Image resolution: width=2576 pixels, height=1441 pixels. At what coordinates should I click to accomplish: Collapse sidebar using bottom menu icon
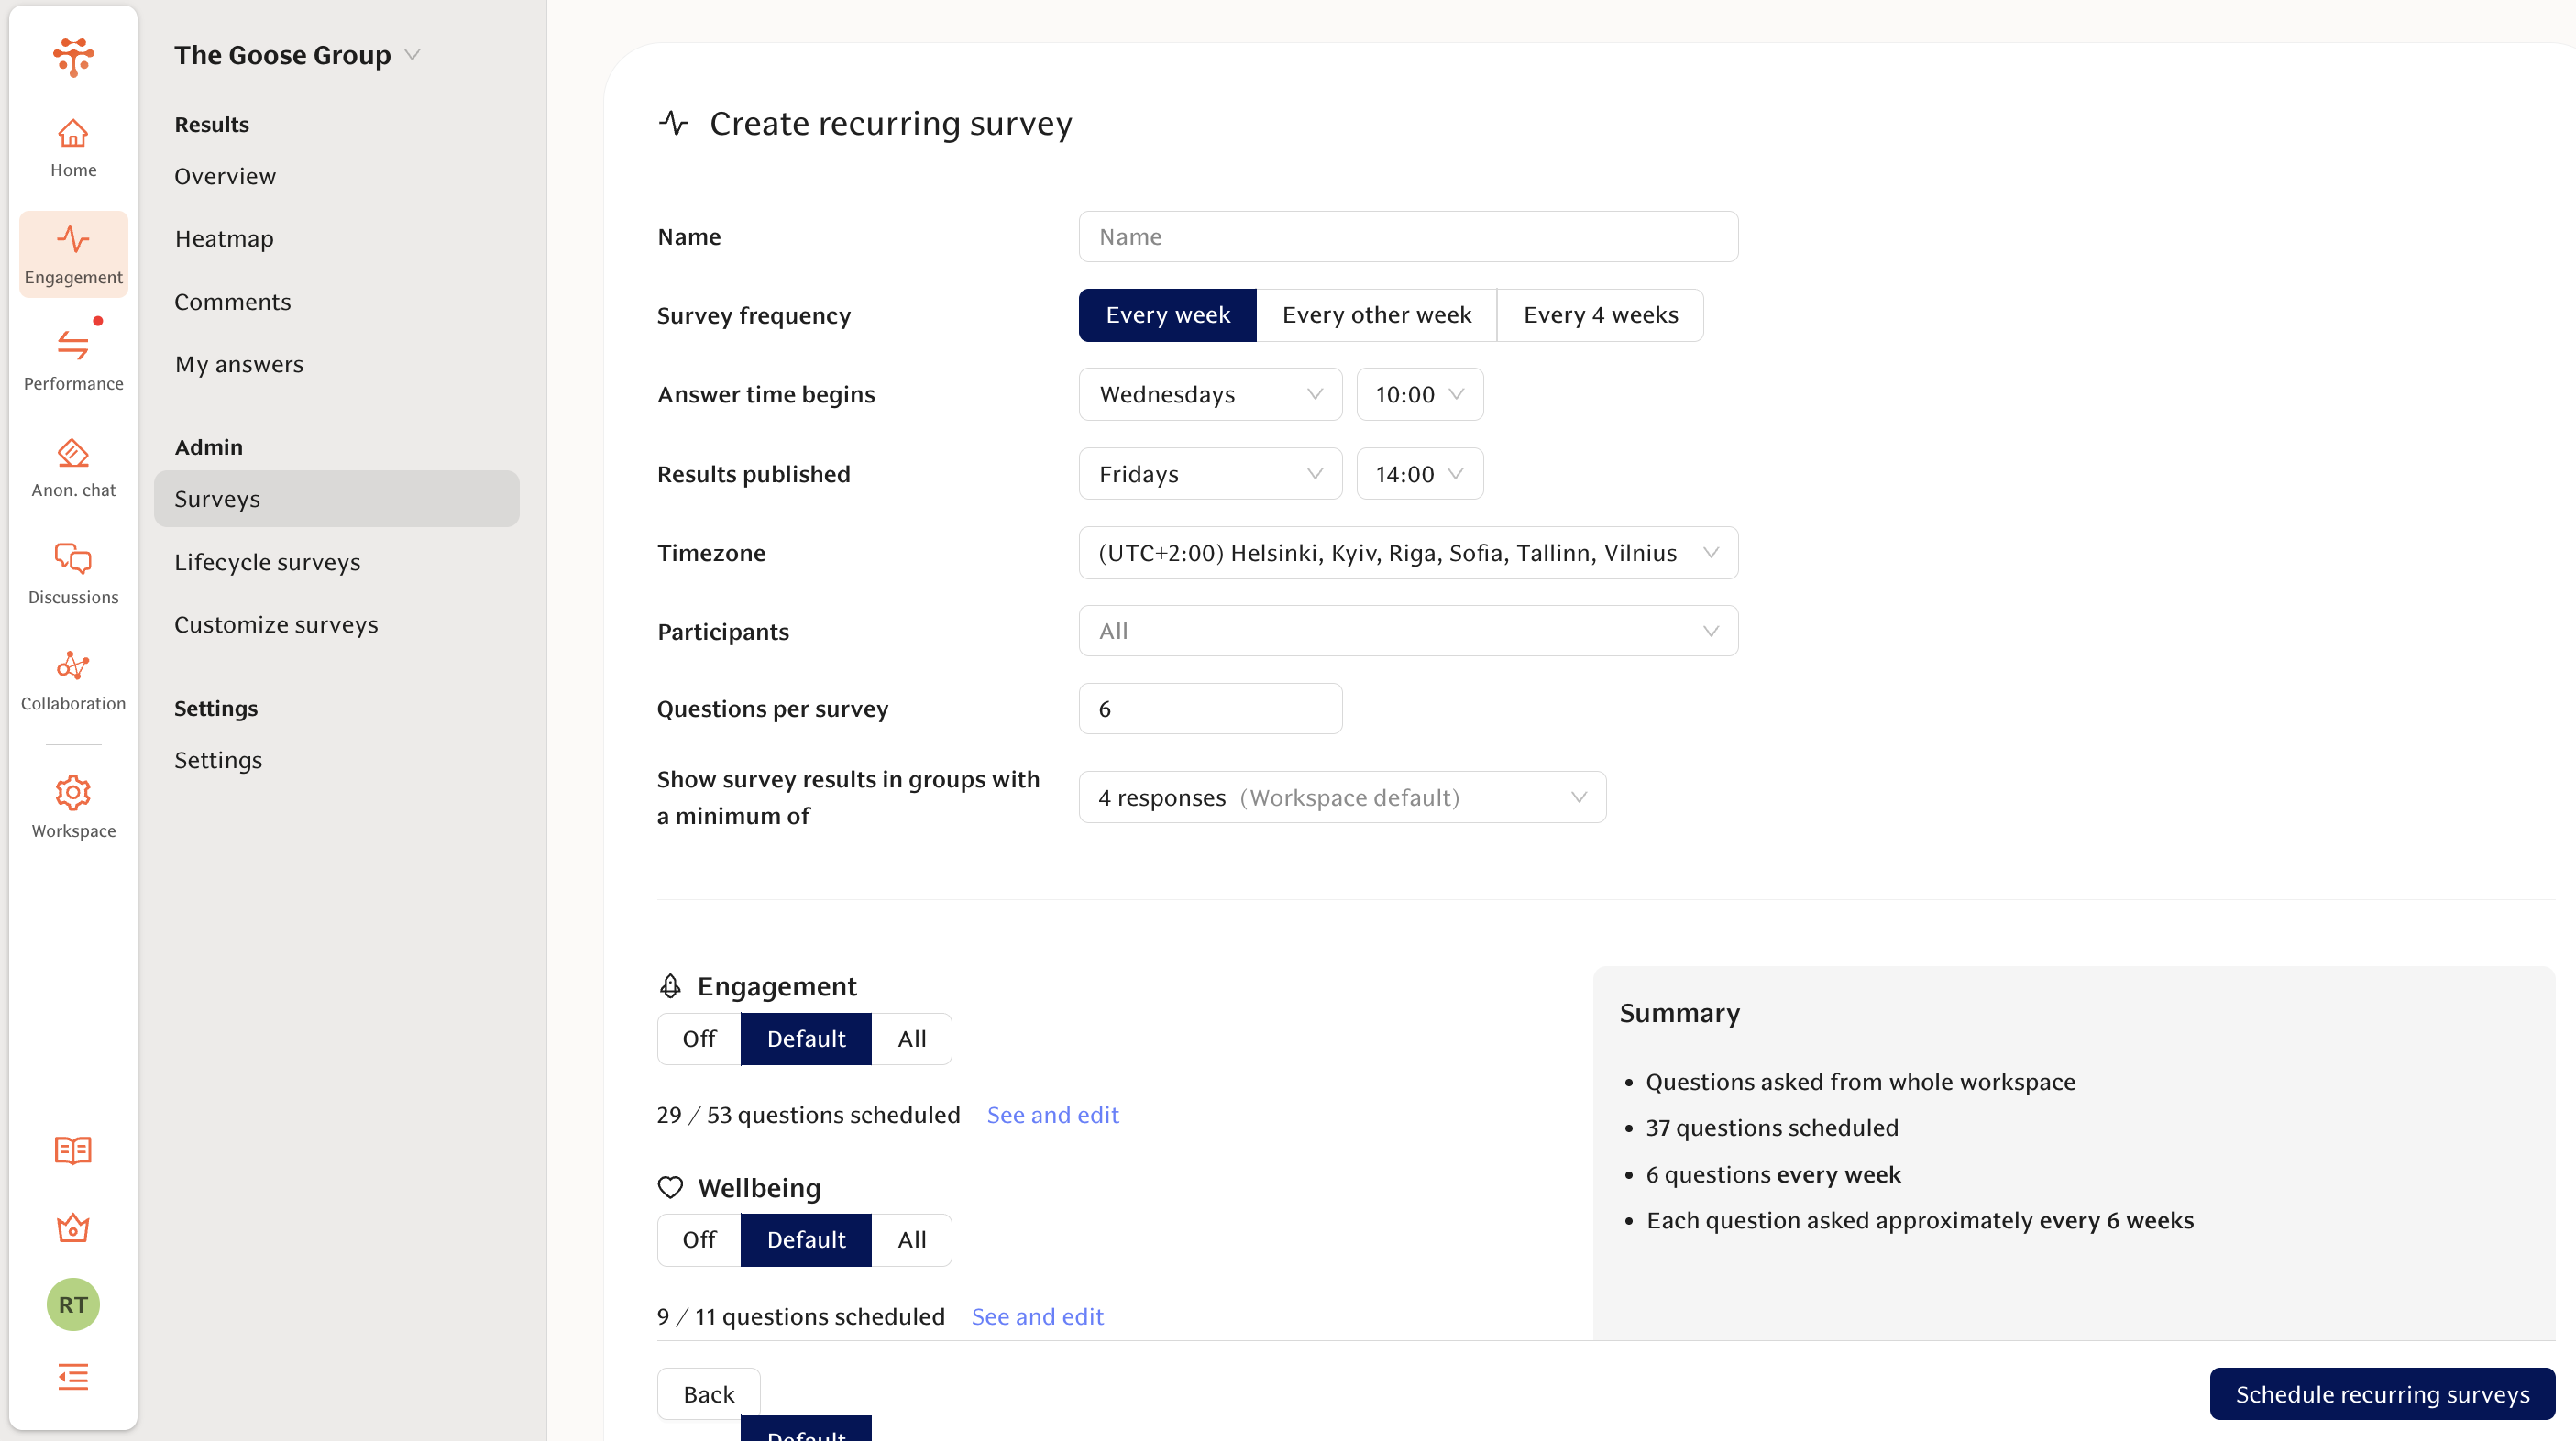click(73, 1376)
